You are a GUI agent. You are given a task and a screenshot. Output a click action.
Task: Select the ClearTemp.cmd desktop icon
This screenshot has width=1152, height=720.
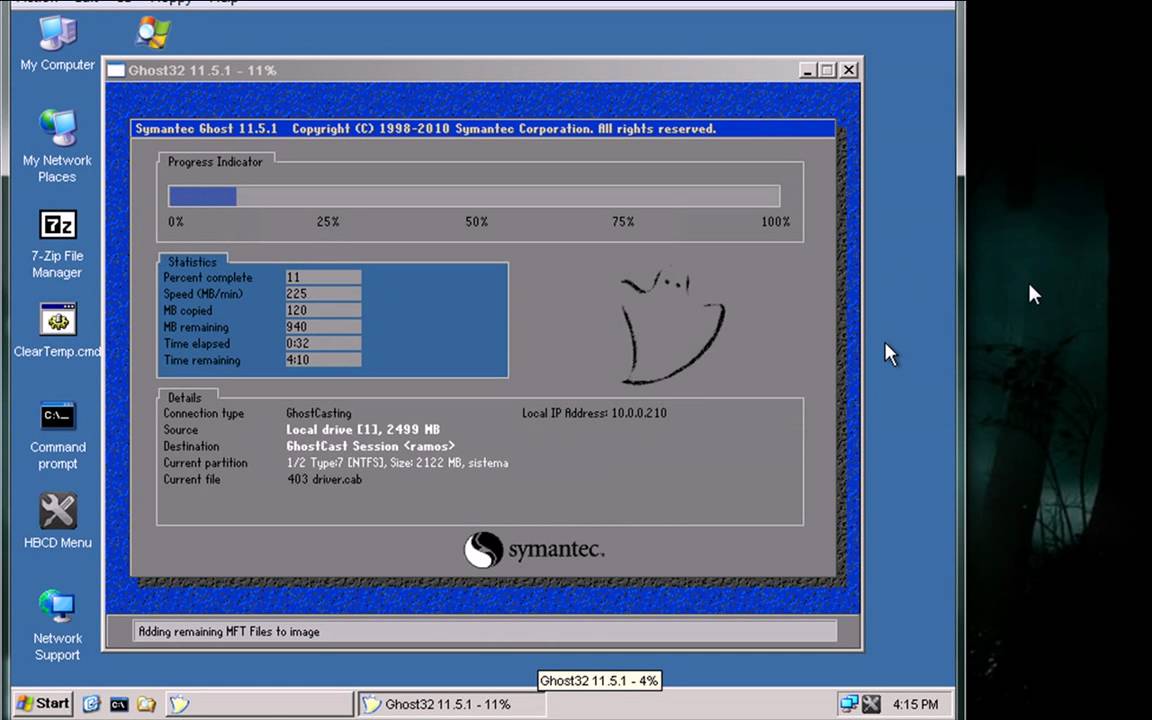pos(57,330)
